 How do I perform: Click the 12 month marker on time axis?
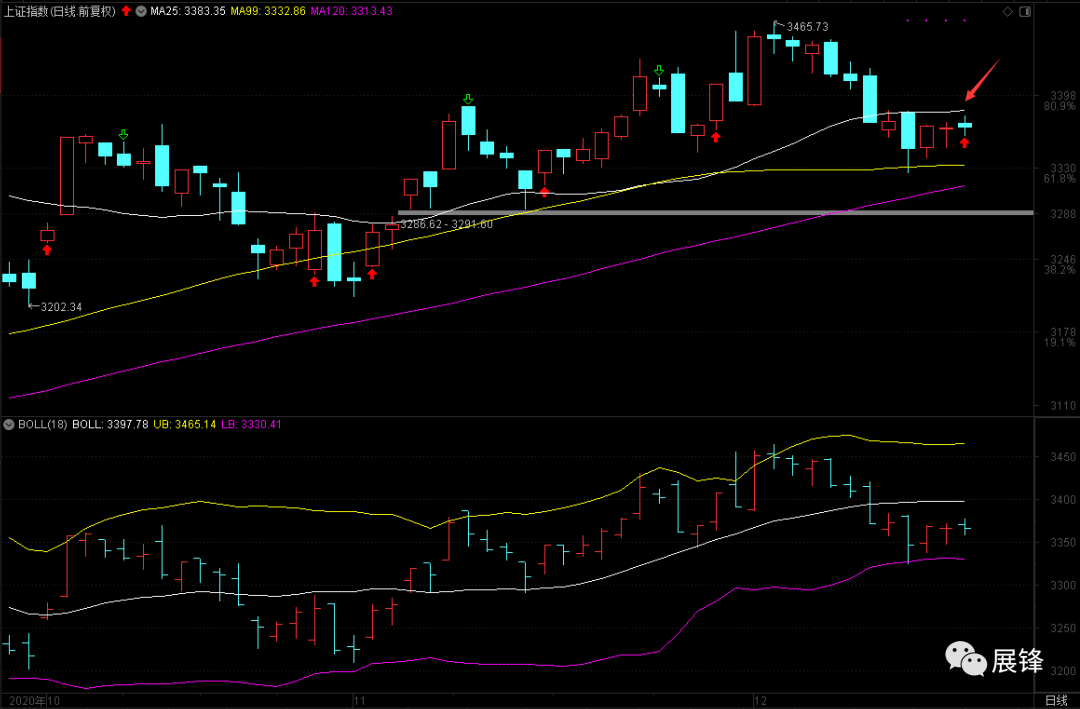pos(760,701)
